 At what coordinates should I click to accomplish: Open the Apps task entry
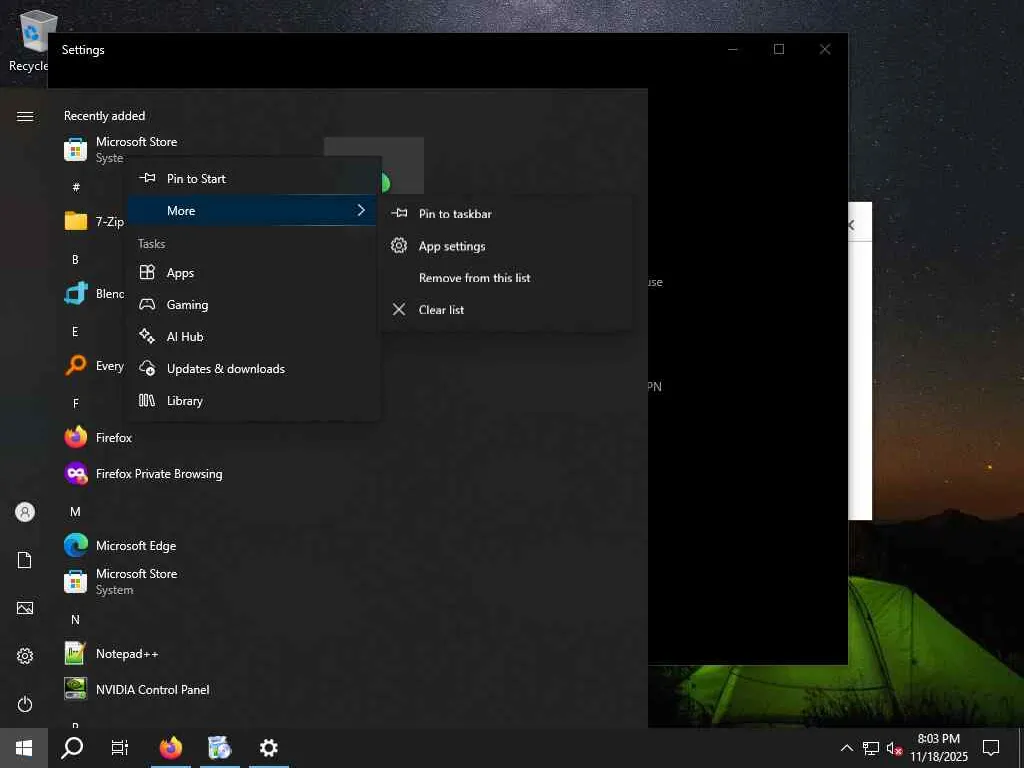[x=254, y=272]
